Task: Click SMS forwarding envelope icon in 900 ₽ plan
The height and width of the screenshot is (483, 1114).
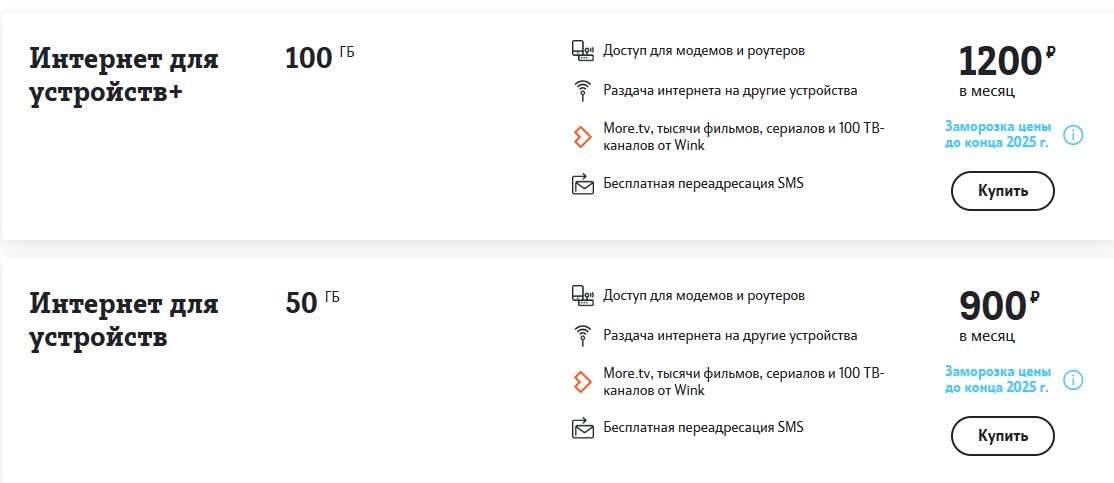Action: coord(582,429)
